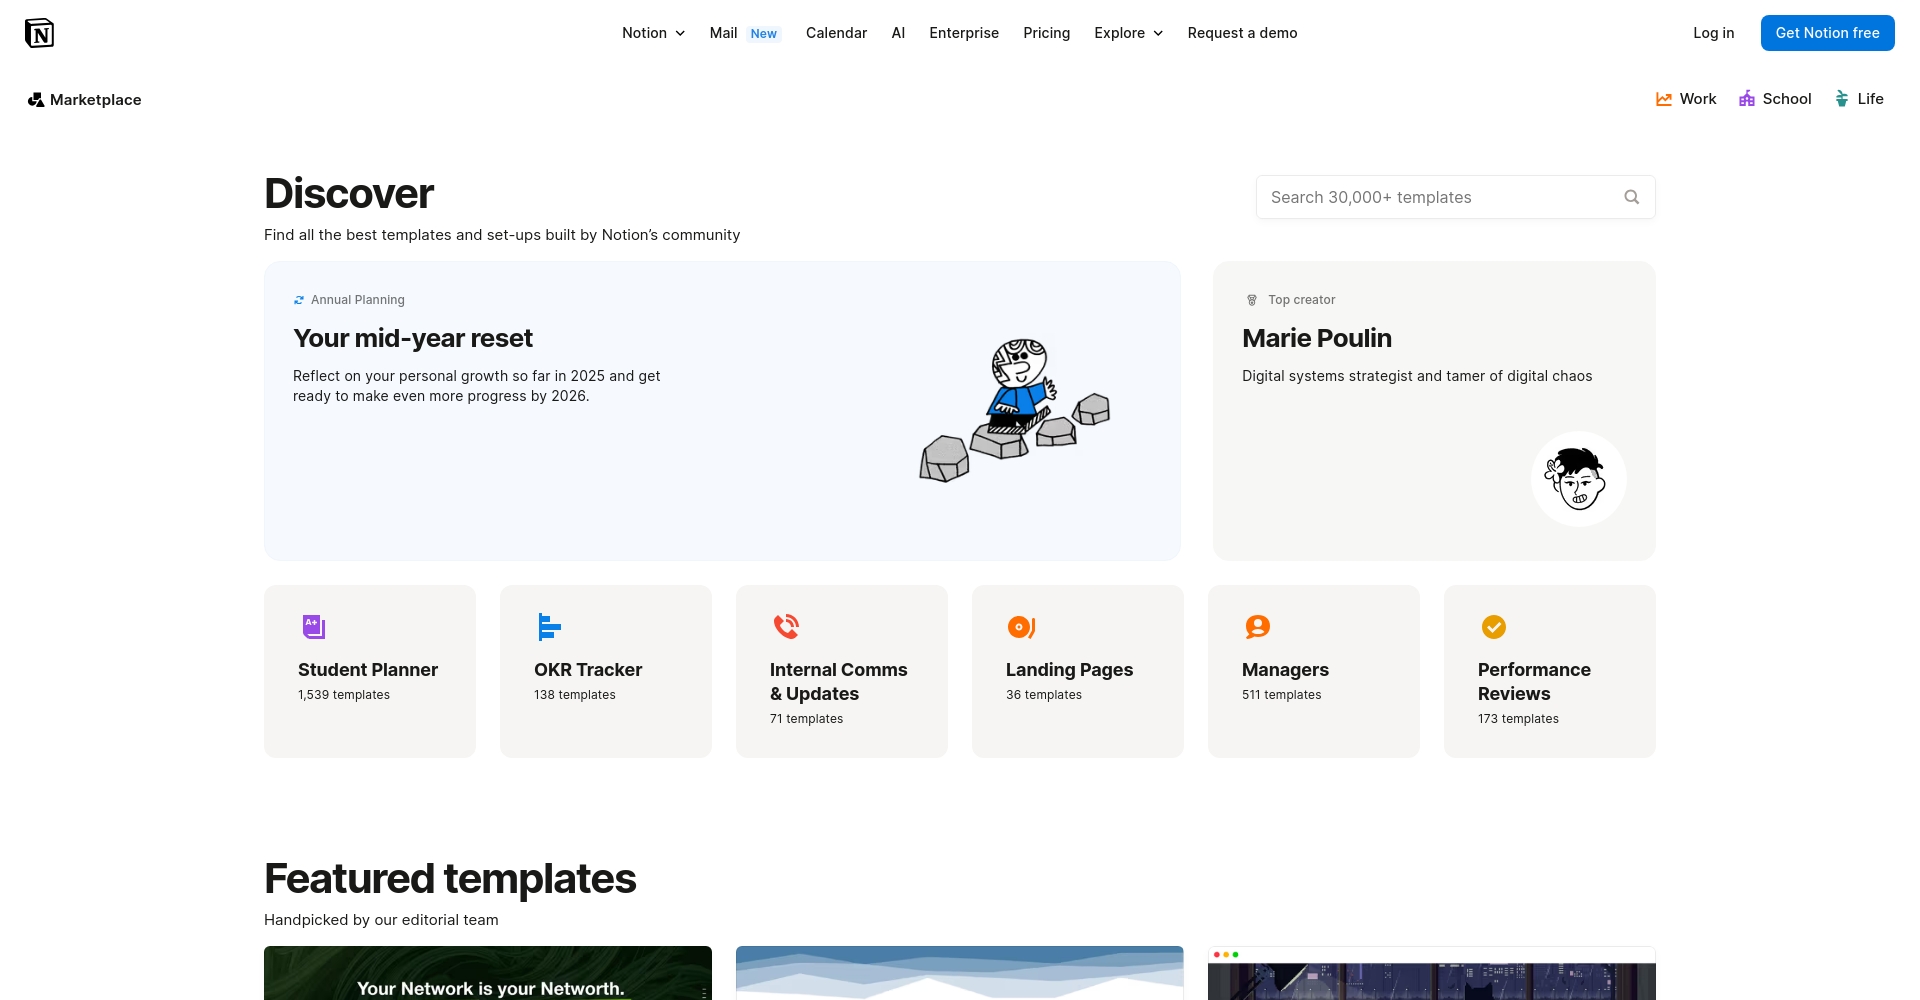The width and height of the screenshot is (1920, 1000).
Task: Click the '36 templates' text
Action: click(x=1044, y=695)
